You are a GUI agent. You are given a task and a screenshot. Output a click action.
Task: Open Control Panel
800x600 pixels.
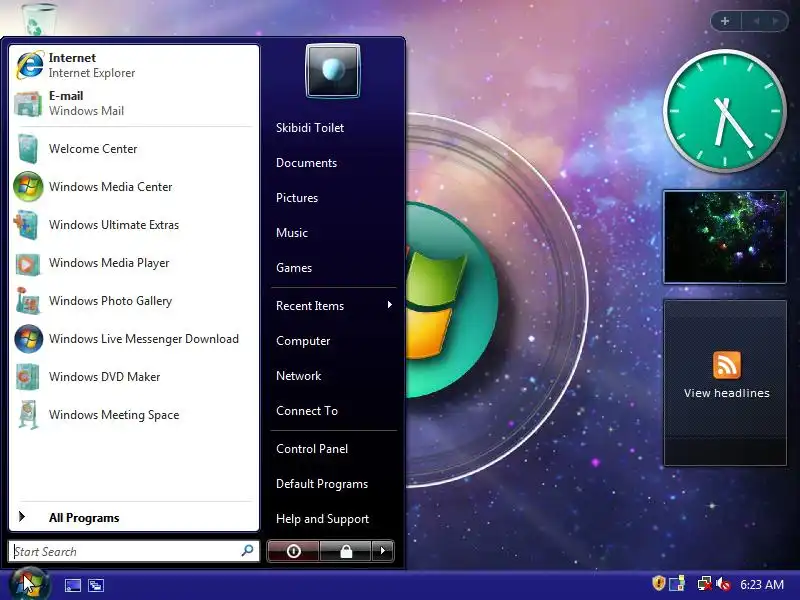(x=312, y=449)
